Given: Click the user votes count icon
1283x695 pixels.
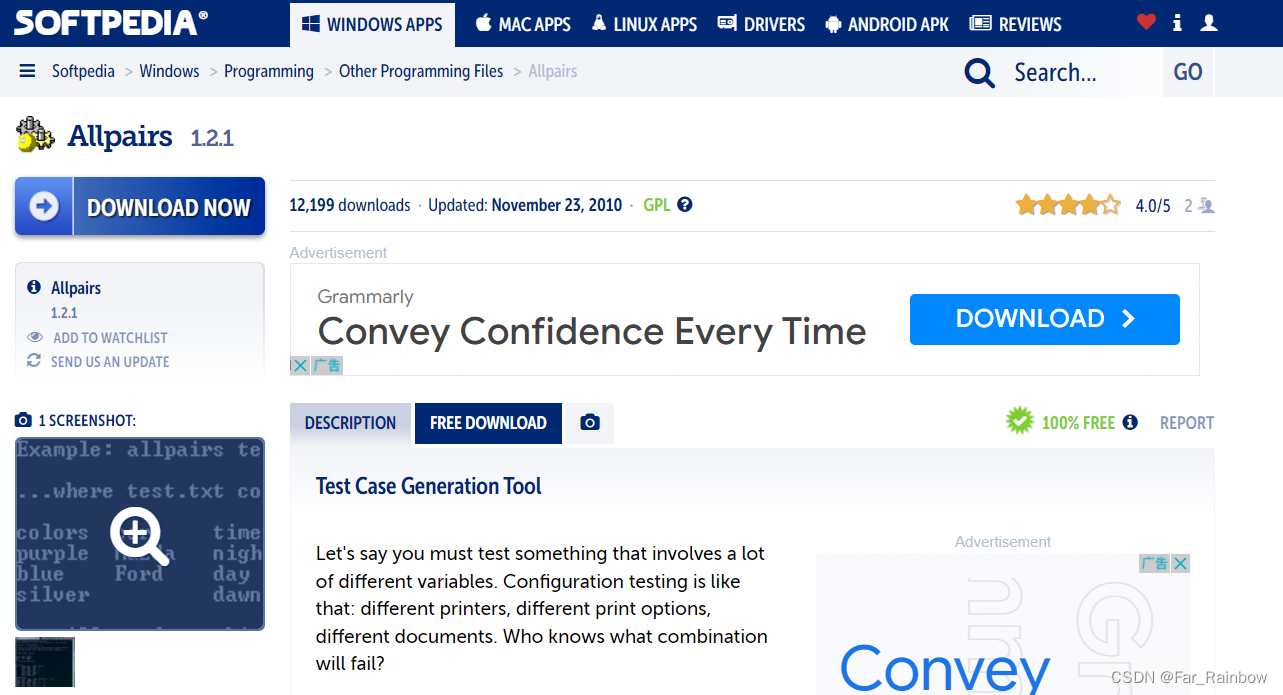Looking at the screenshot, I should (x=1207, y=206).
